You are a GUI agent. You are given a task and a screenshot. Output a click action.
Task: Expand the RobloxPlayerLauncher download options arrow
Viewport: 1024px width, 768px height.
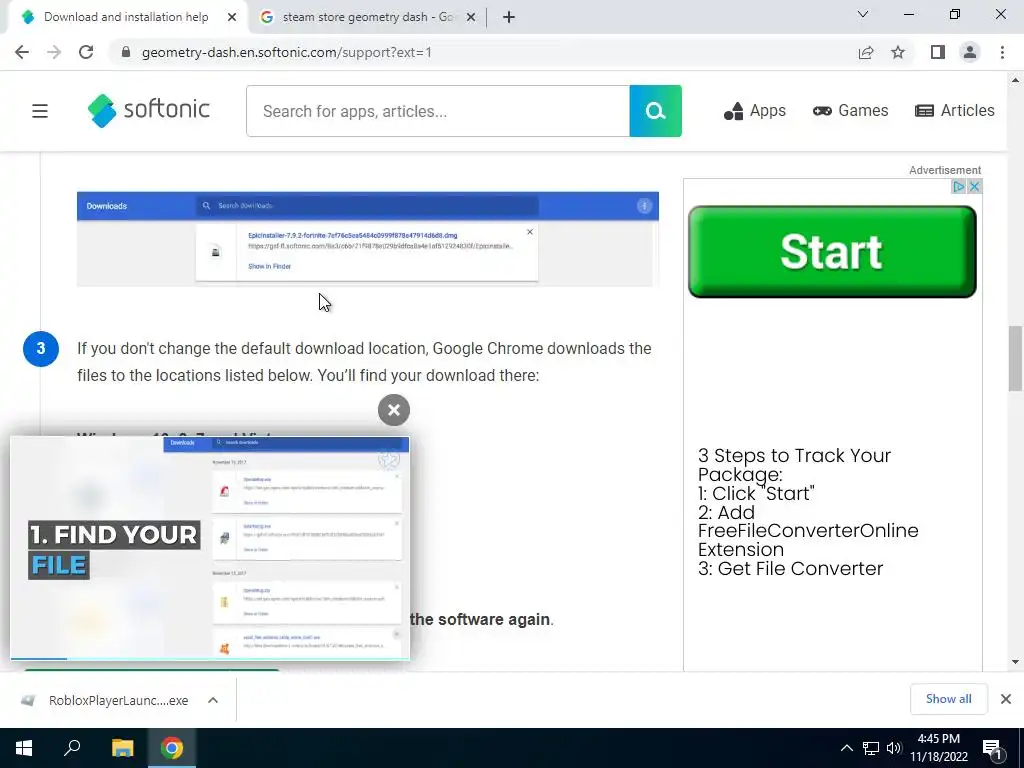tap(213, 700)
